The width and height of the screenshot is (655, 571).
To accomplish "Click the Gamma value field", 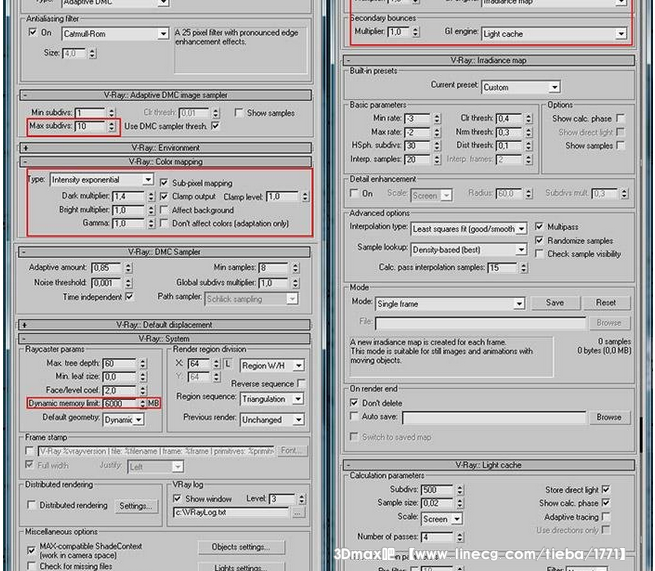I will pos(129,223).
